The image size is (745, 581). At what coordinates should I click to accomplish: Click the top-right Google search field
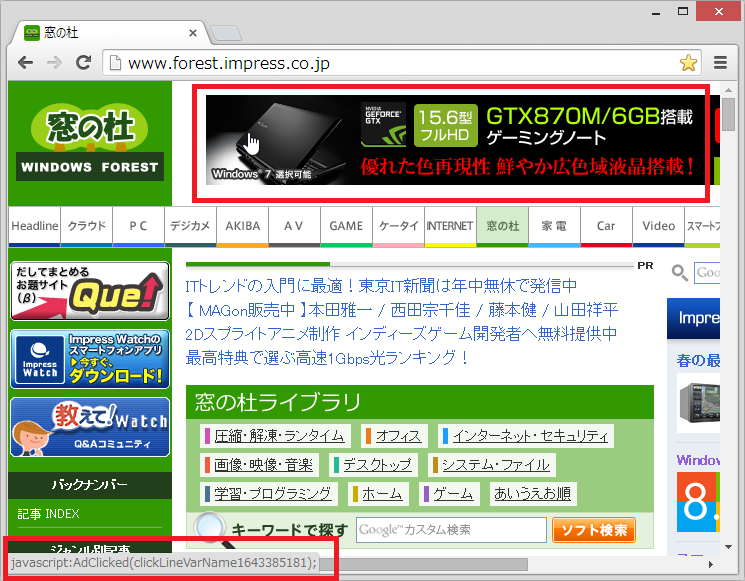pos(707,273)
